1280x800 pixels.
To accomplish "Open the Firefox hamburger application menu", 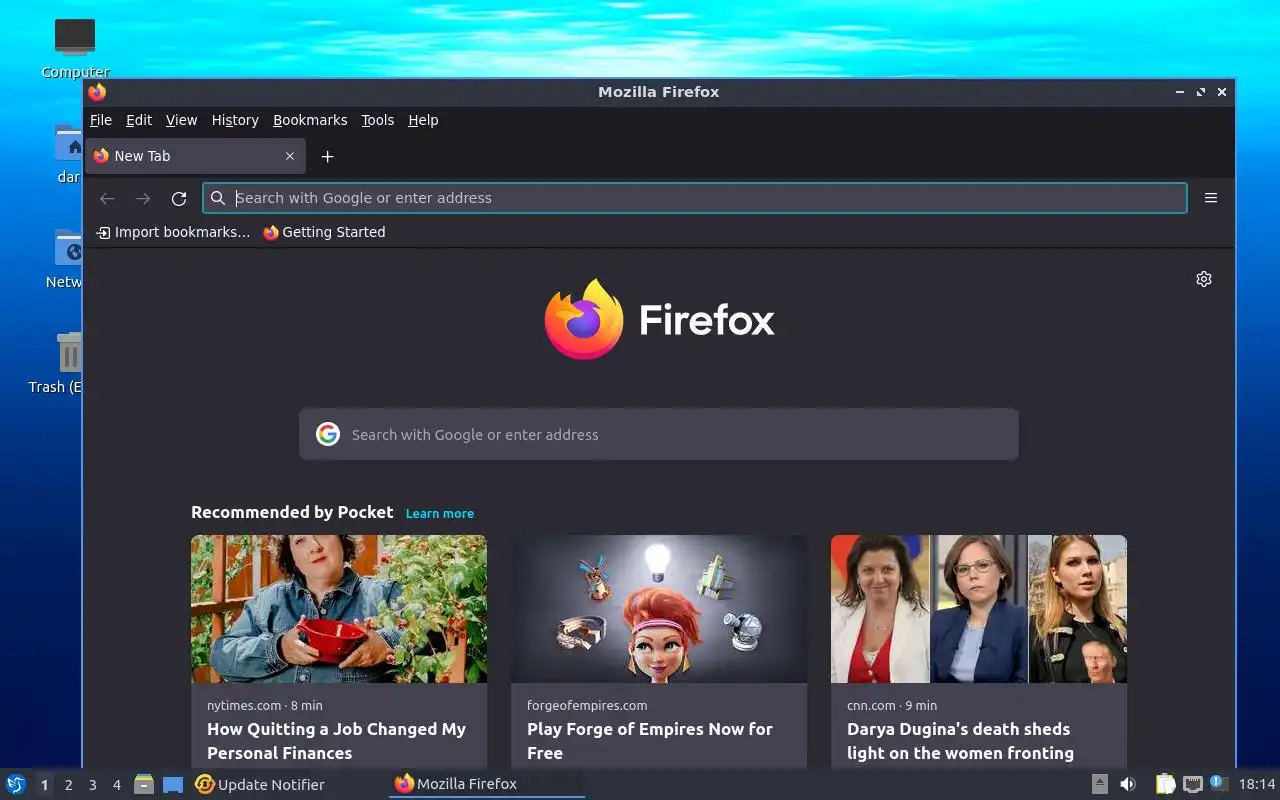I will (x=1211, y=198).
